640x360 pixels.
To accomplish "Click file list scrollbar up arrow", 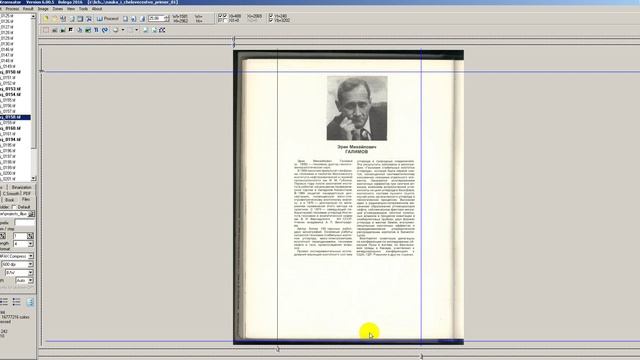I will 33,16.
